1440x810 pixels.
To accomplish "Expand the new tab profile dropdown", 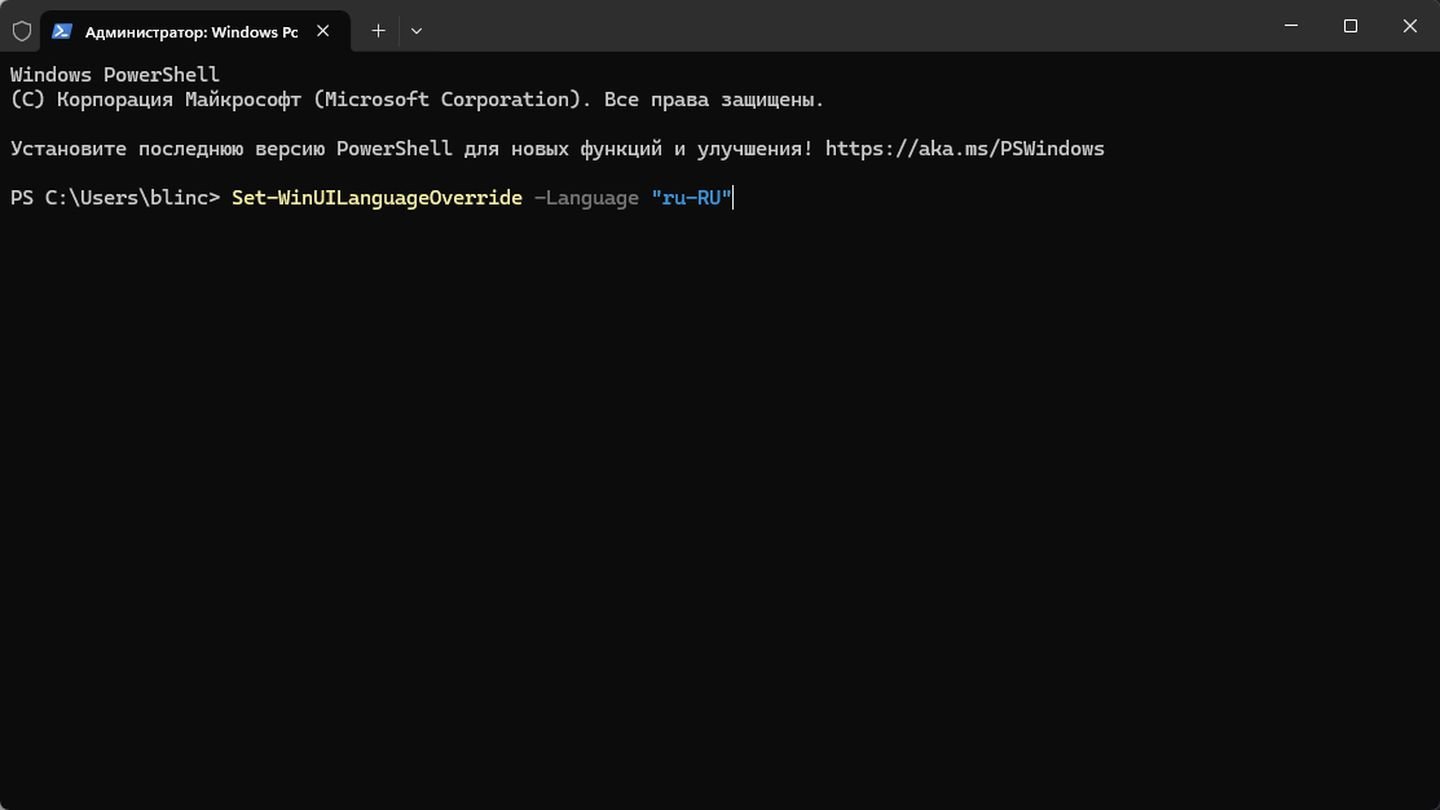I will tap(416, 31).
